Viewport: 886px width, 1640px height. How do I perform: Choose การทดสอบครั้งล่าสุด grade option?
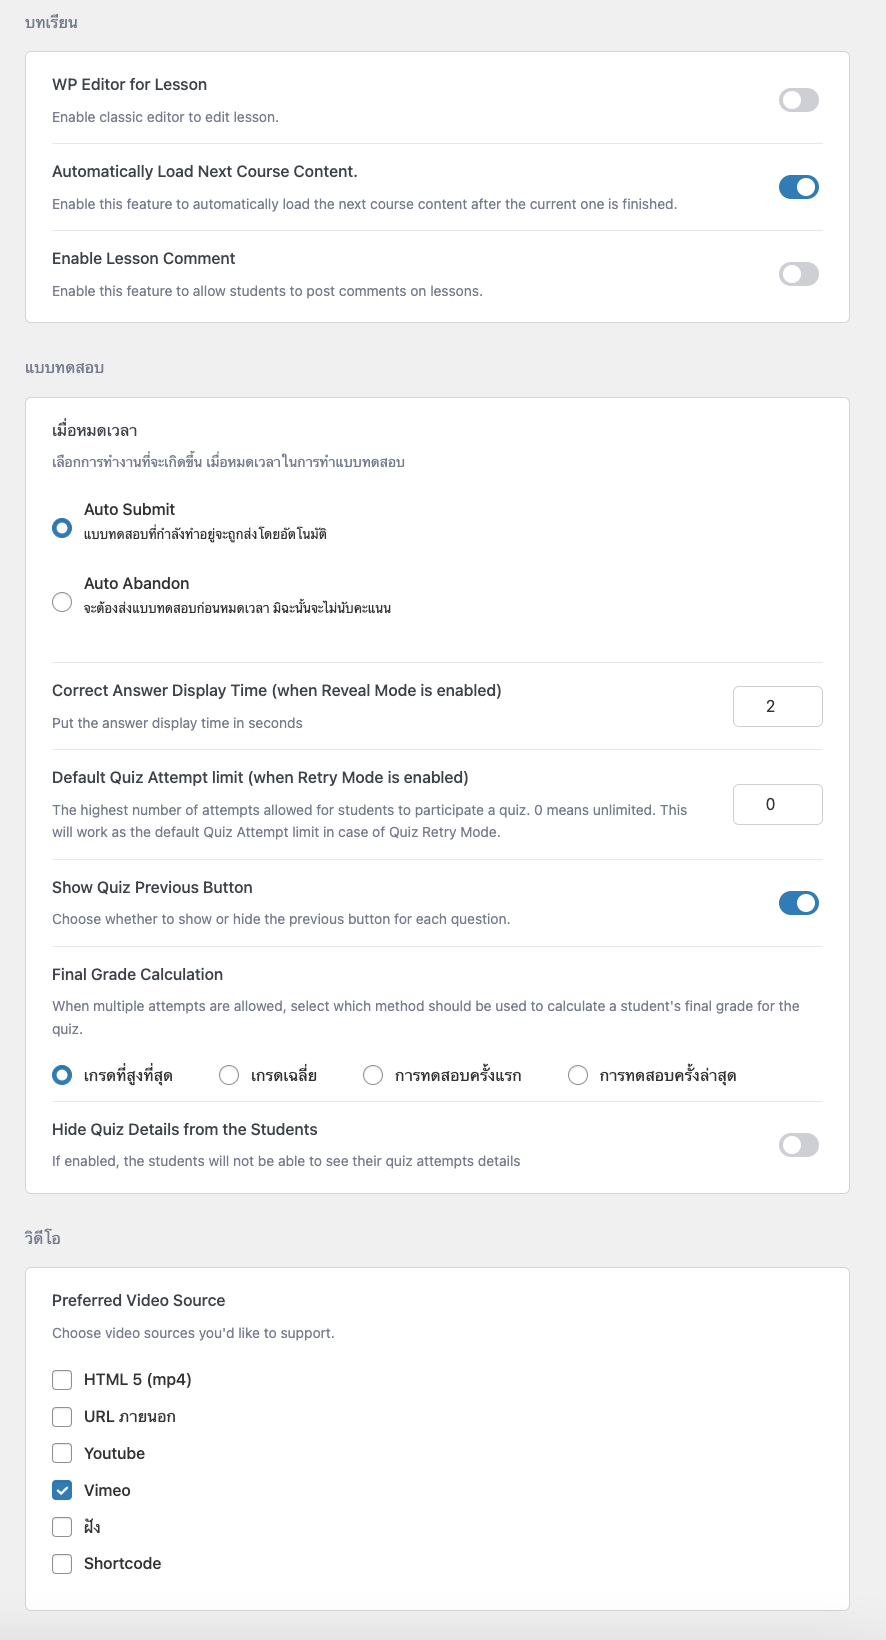pos(578,1075)
